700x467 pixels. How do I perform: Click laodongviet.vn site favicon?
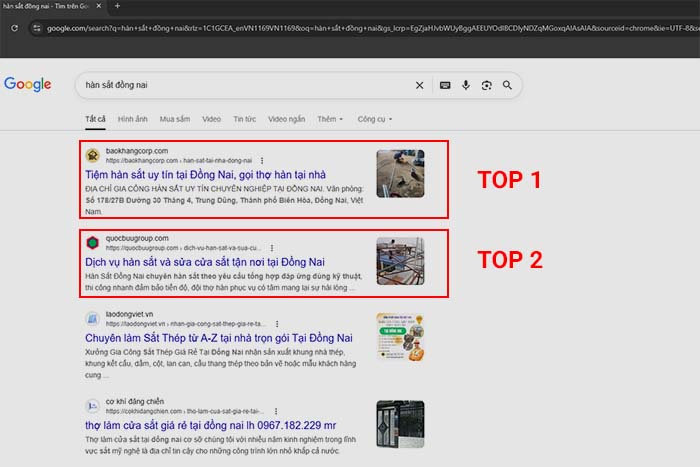tap(93, 318)
